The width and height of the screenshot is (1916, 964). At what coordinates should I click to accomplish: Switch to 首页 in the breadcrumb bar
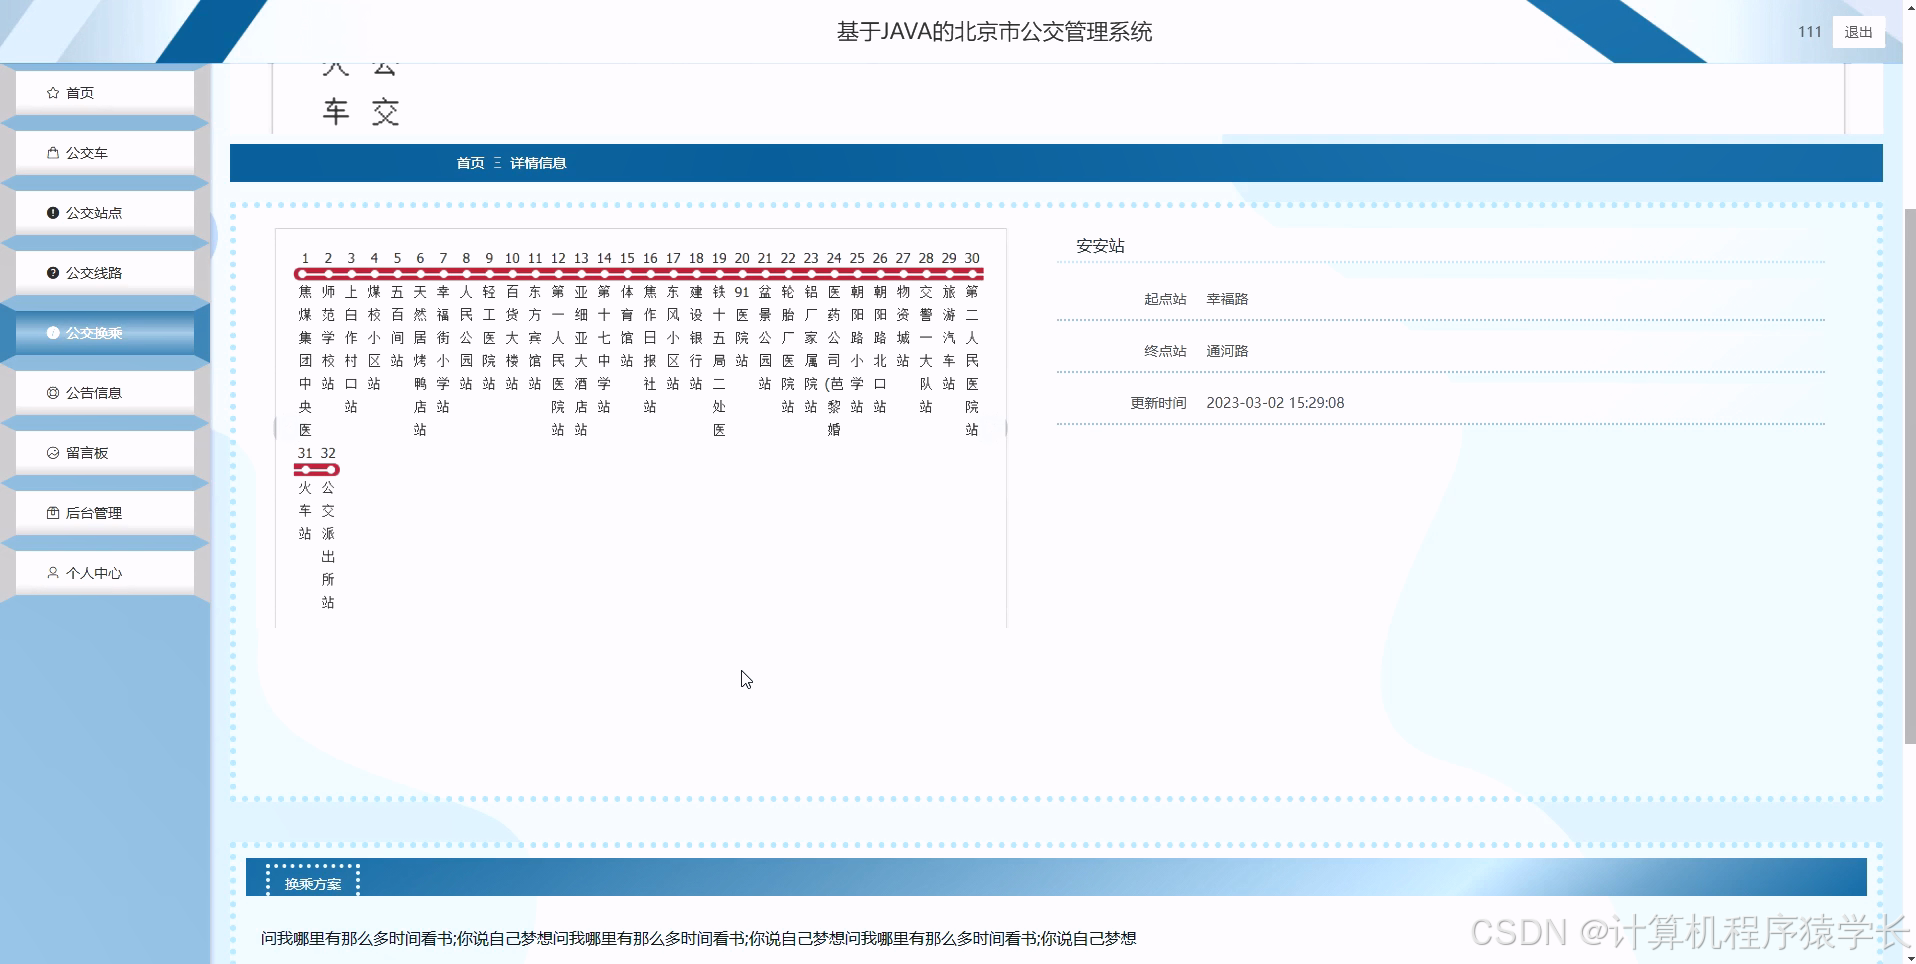(x=470, y=163)
